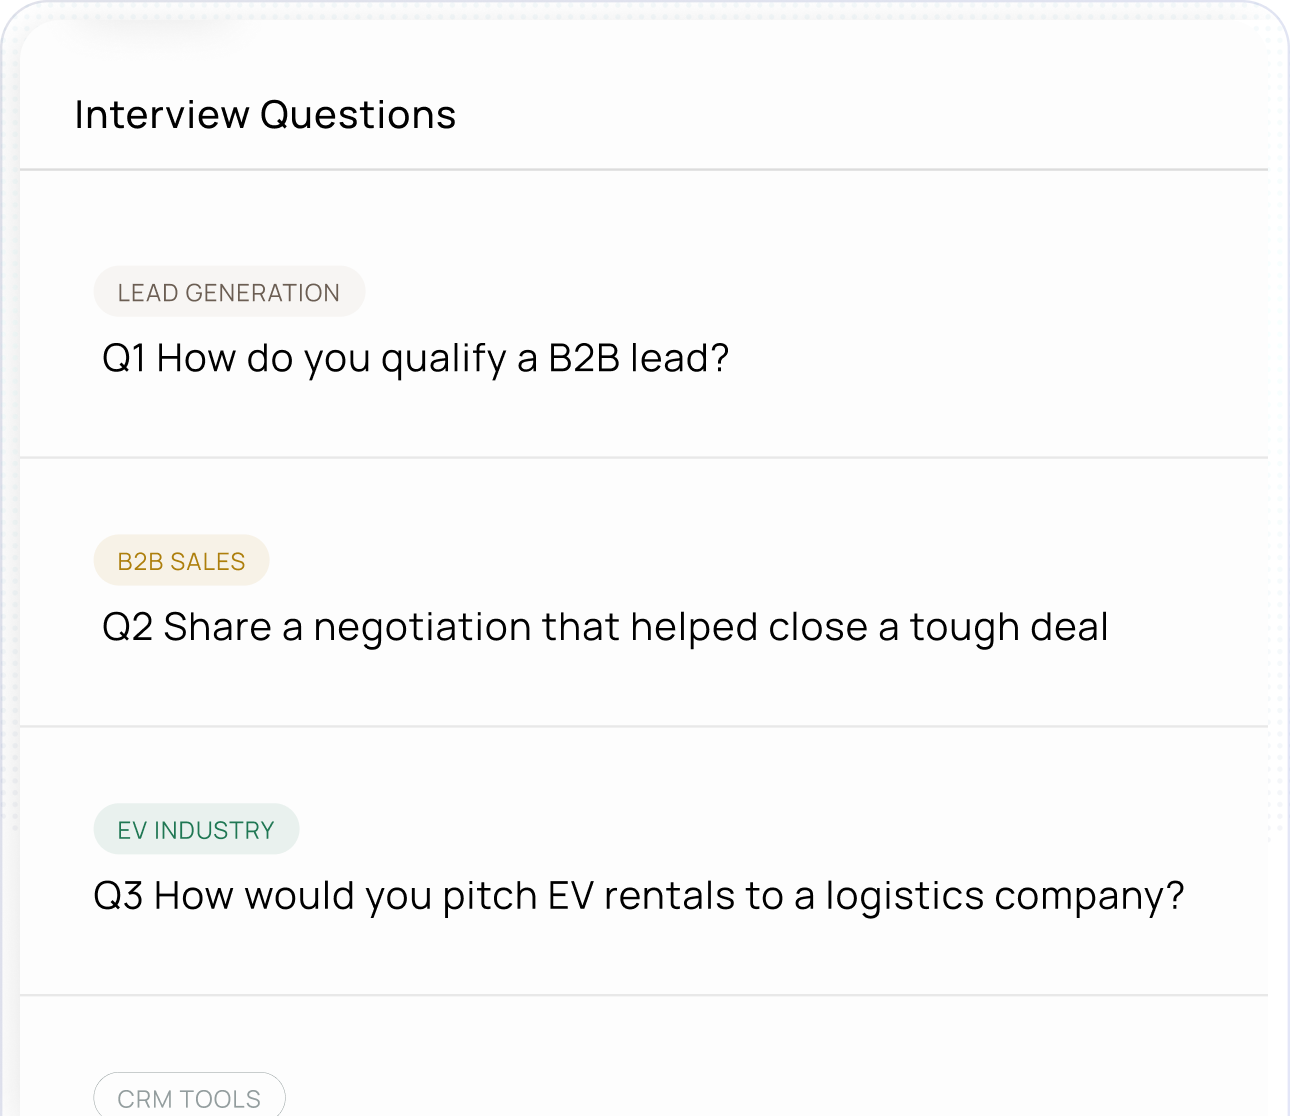The width and height of the screenshot is (1290, 1116).
Task: Click "tough deal" in the second question
Action: [x=1008, y=627]
